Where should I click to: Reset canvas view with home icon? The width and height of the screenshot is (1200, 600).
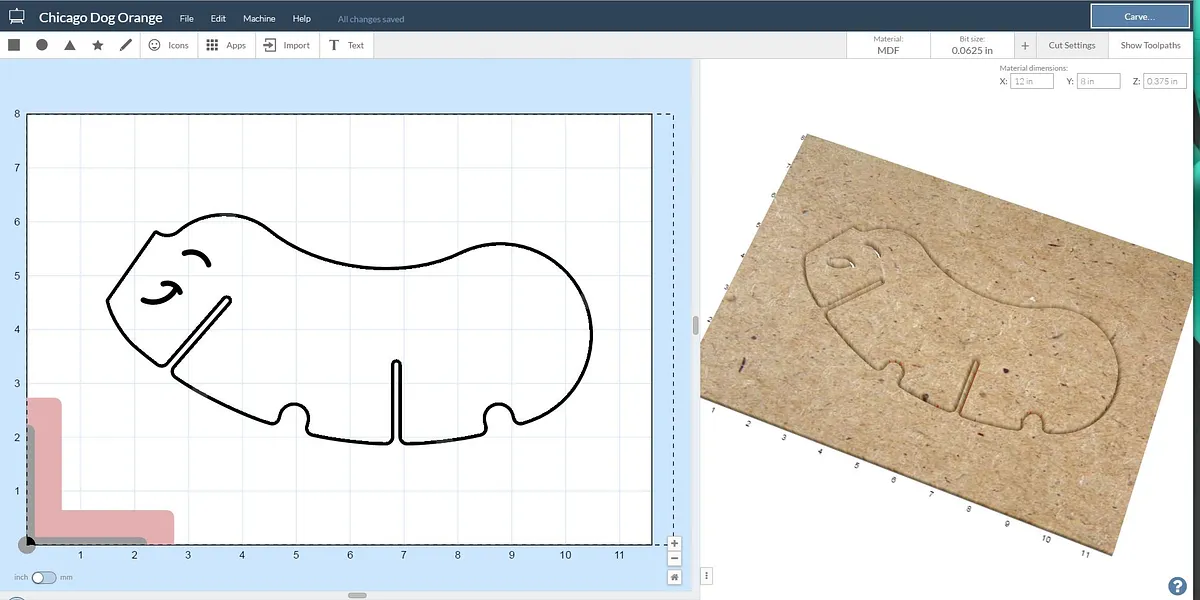[x=675, y=577]
